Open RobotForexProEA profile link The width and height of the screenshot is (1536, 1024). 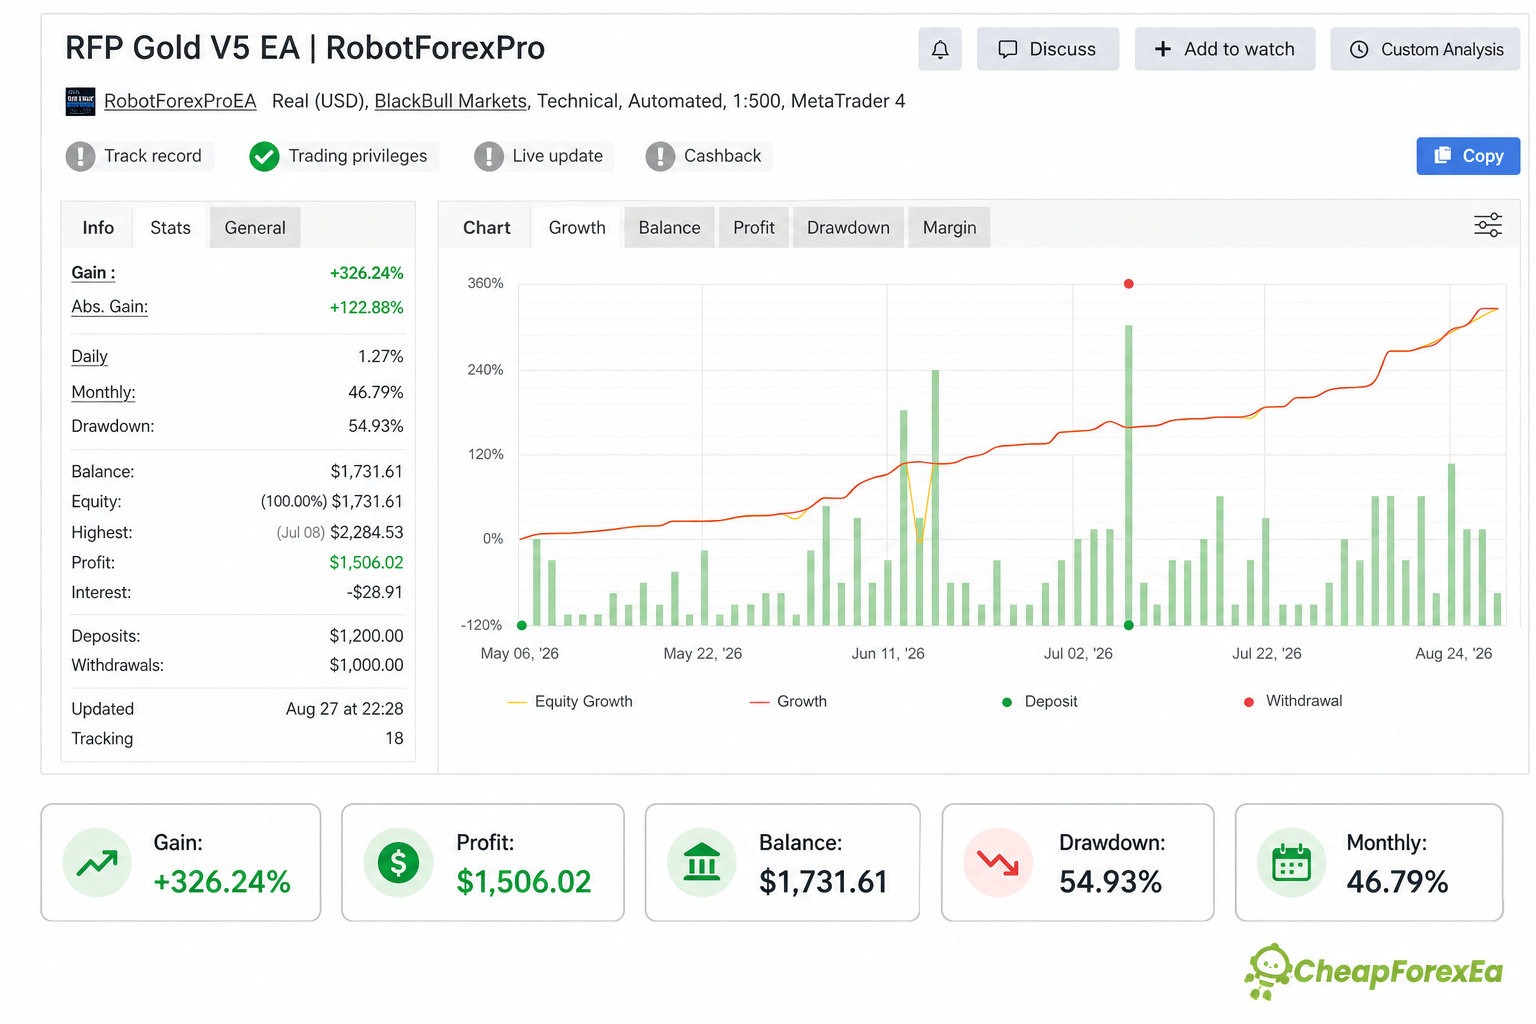pos(180,101)
